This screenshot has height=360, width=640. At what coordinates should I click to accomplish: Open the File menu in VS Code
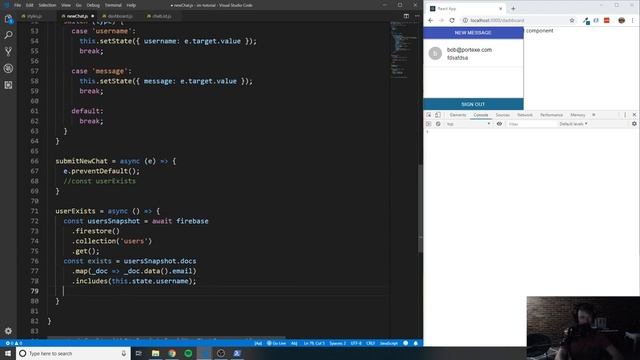(x=17, y=5)
